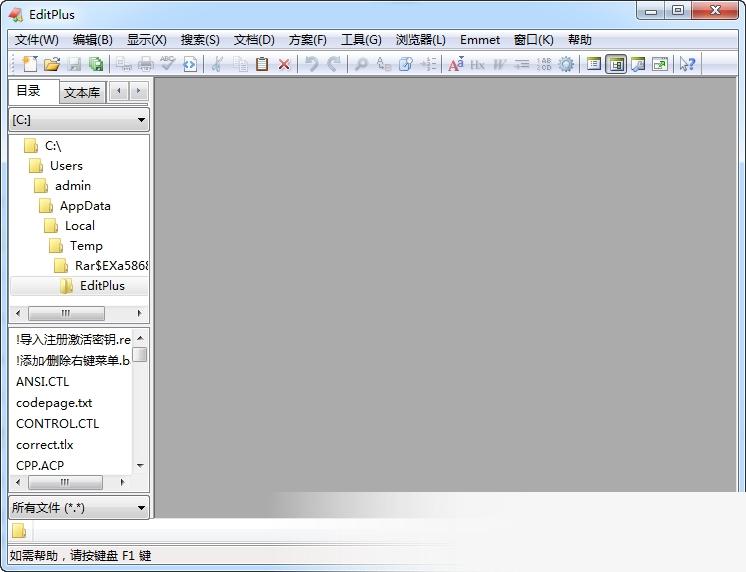Viewport: 746px width, 572px height.
Task: Open the 工具(G) menu
Action: (361, 40)
